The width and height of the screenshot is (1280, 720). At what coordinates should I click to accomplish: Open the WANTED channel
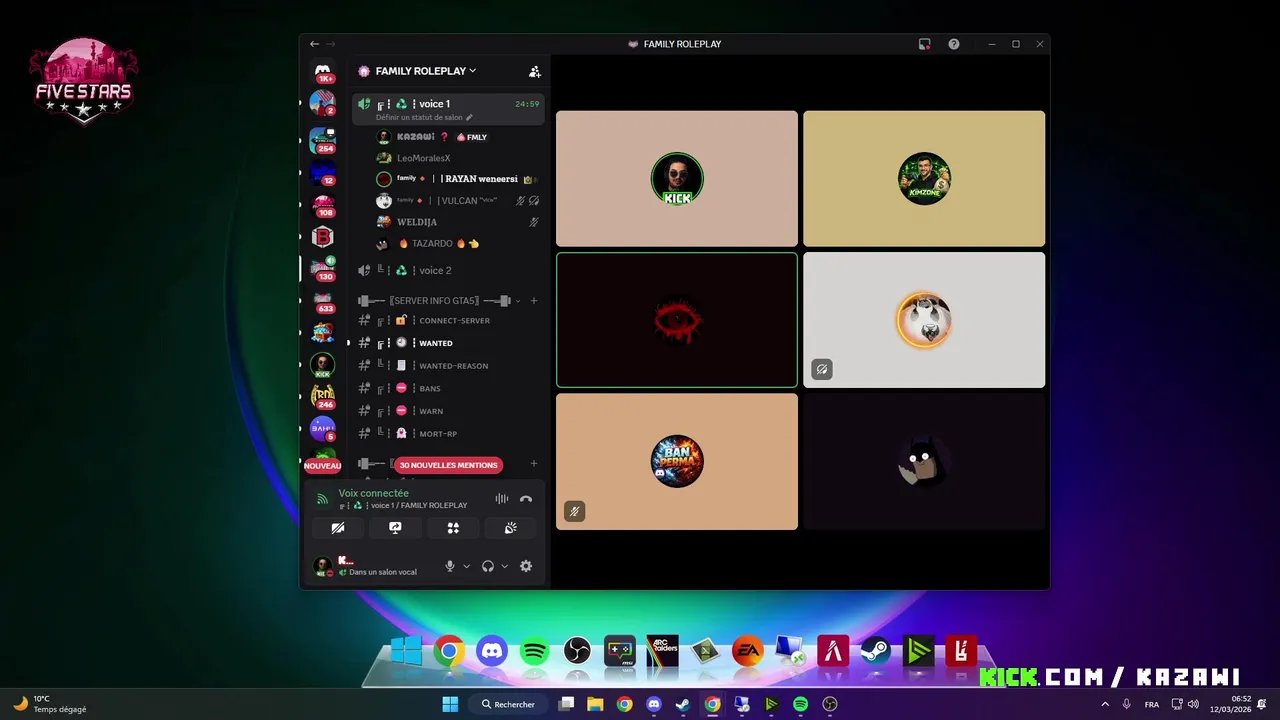coord(448,343)
